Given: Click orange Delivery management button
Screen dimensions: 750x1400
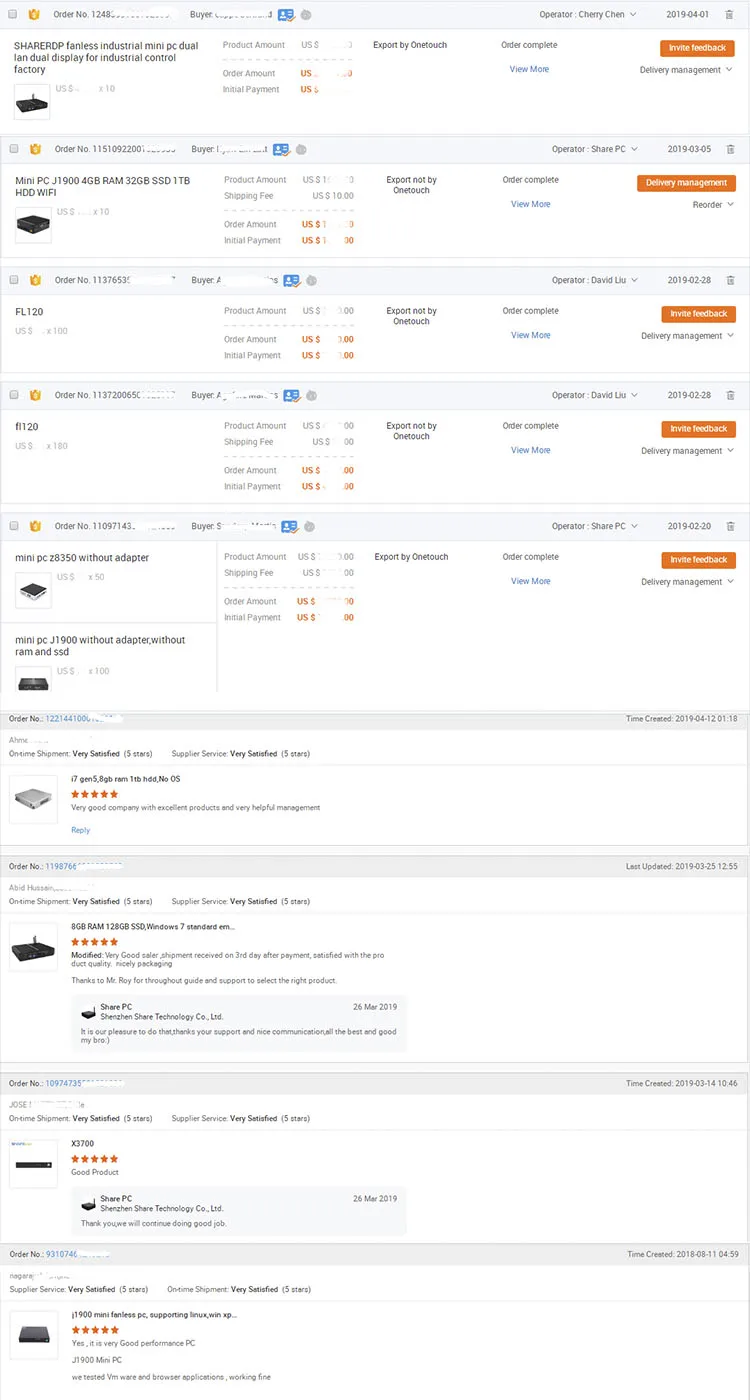Looking at the screenshot, I should (686, 183).
